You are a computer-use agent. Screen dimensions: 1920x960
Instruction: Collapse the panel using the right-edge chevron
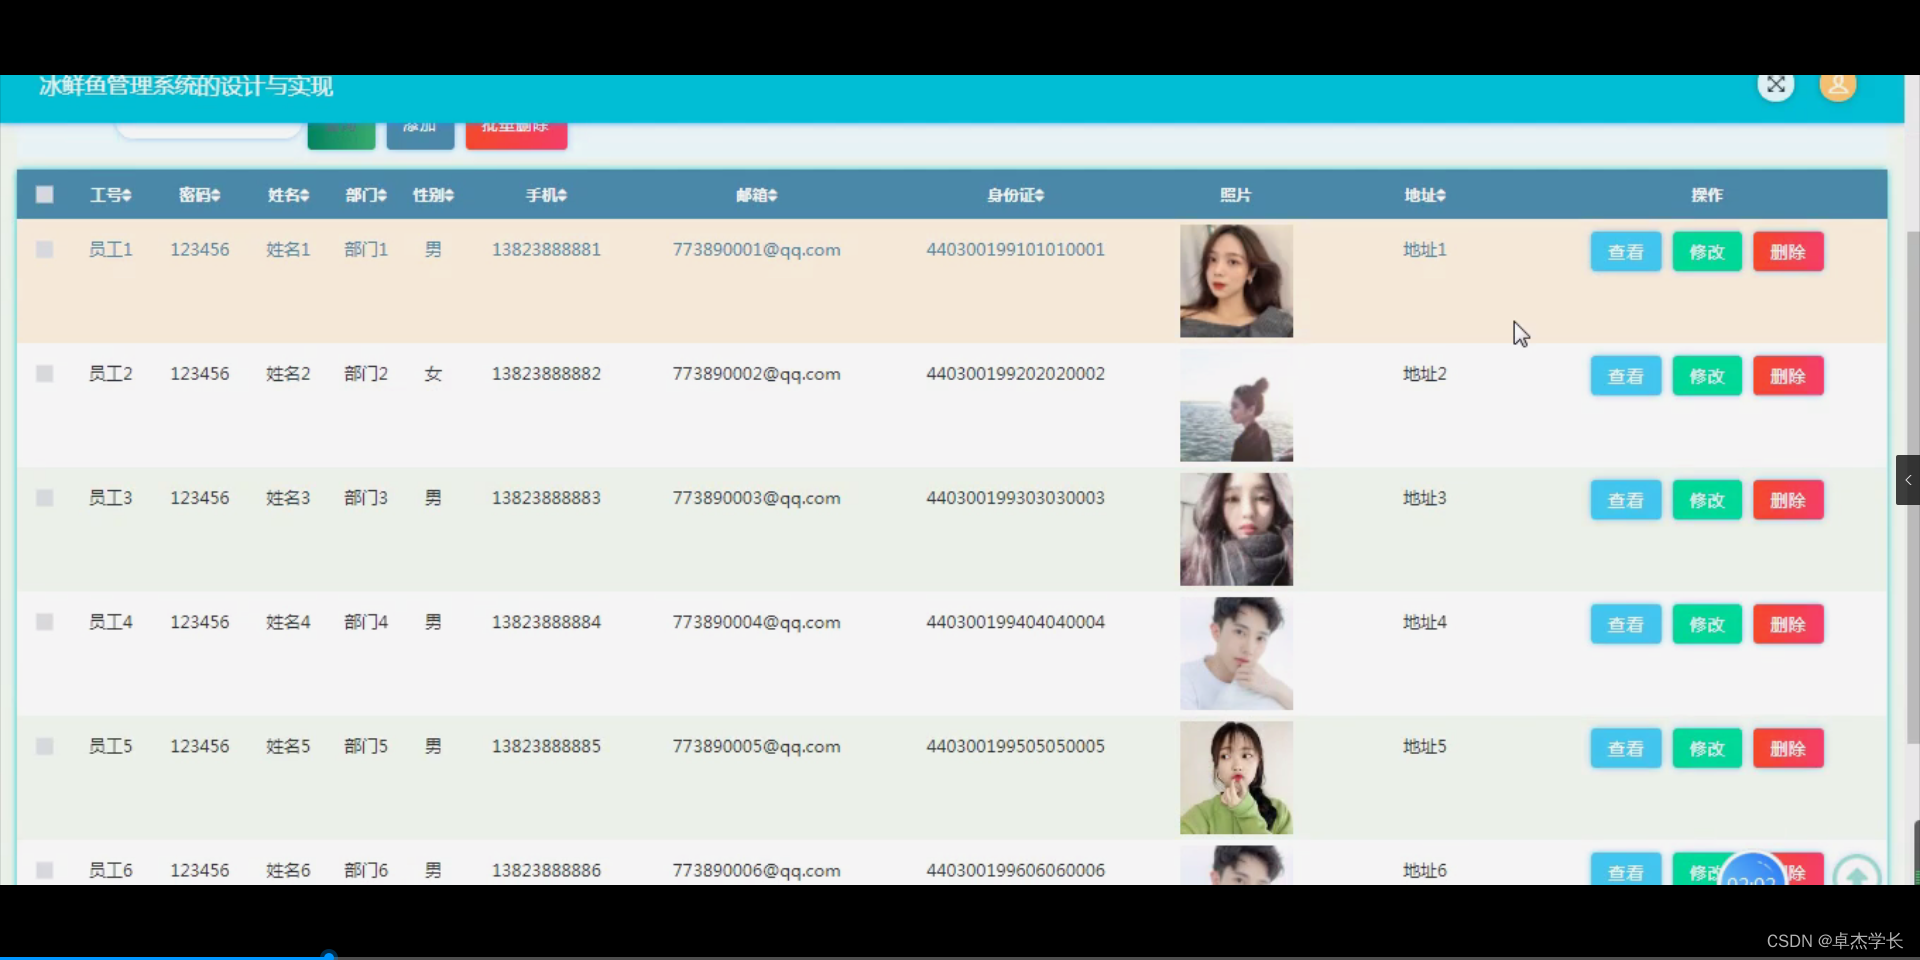[x=1908, y=480]
